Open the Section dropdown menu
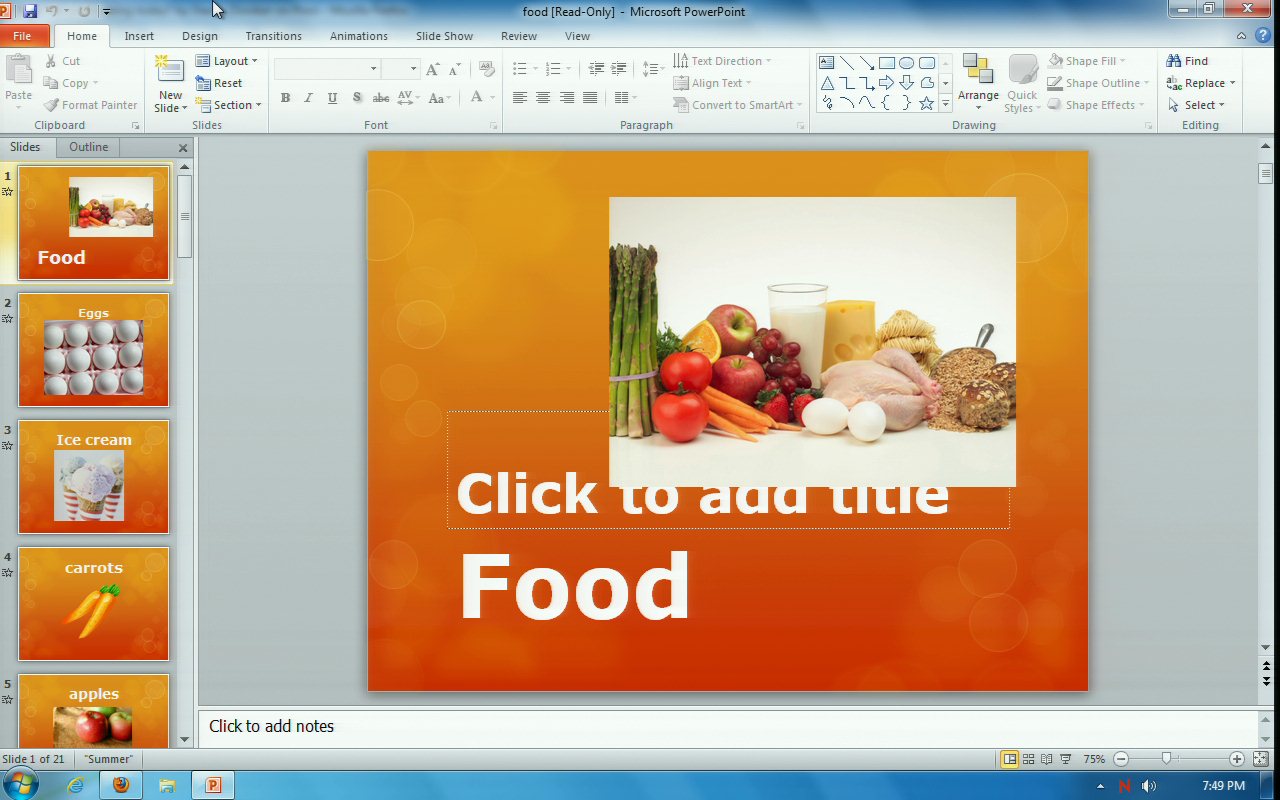Image resolution: width=1280 pixels, height=800 pixels. click(229, 105)
